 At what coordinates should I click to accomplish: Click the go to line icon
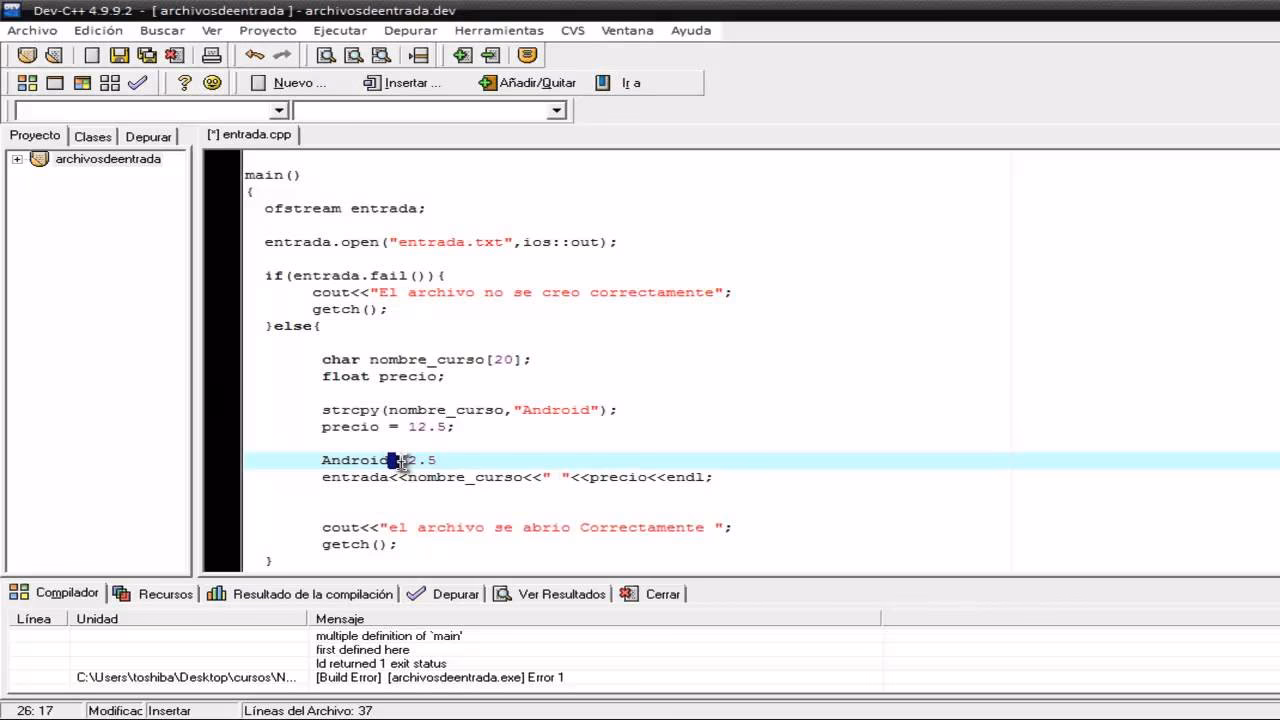click(x=419, y=56)
